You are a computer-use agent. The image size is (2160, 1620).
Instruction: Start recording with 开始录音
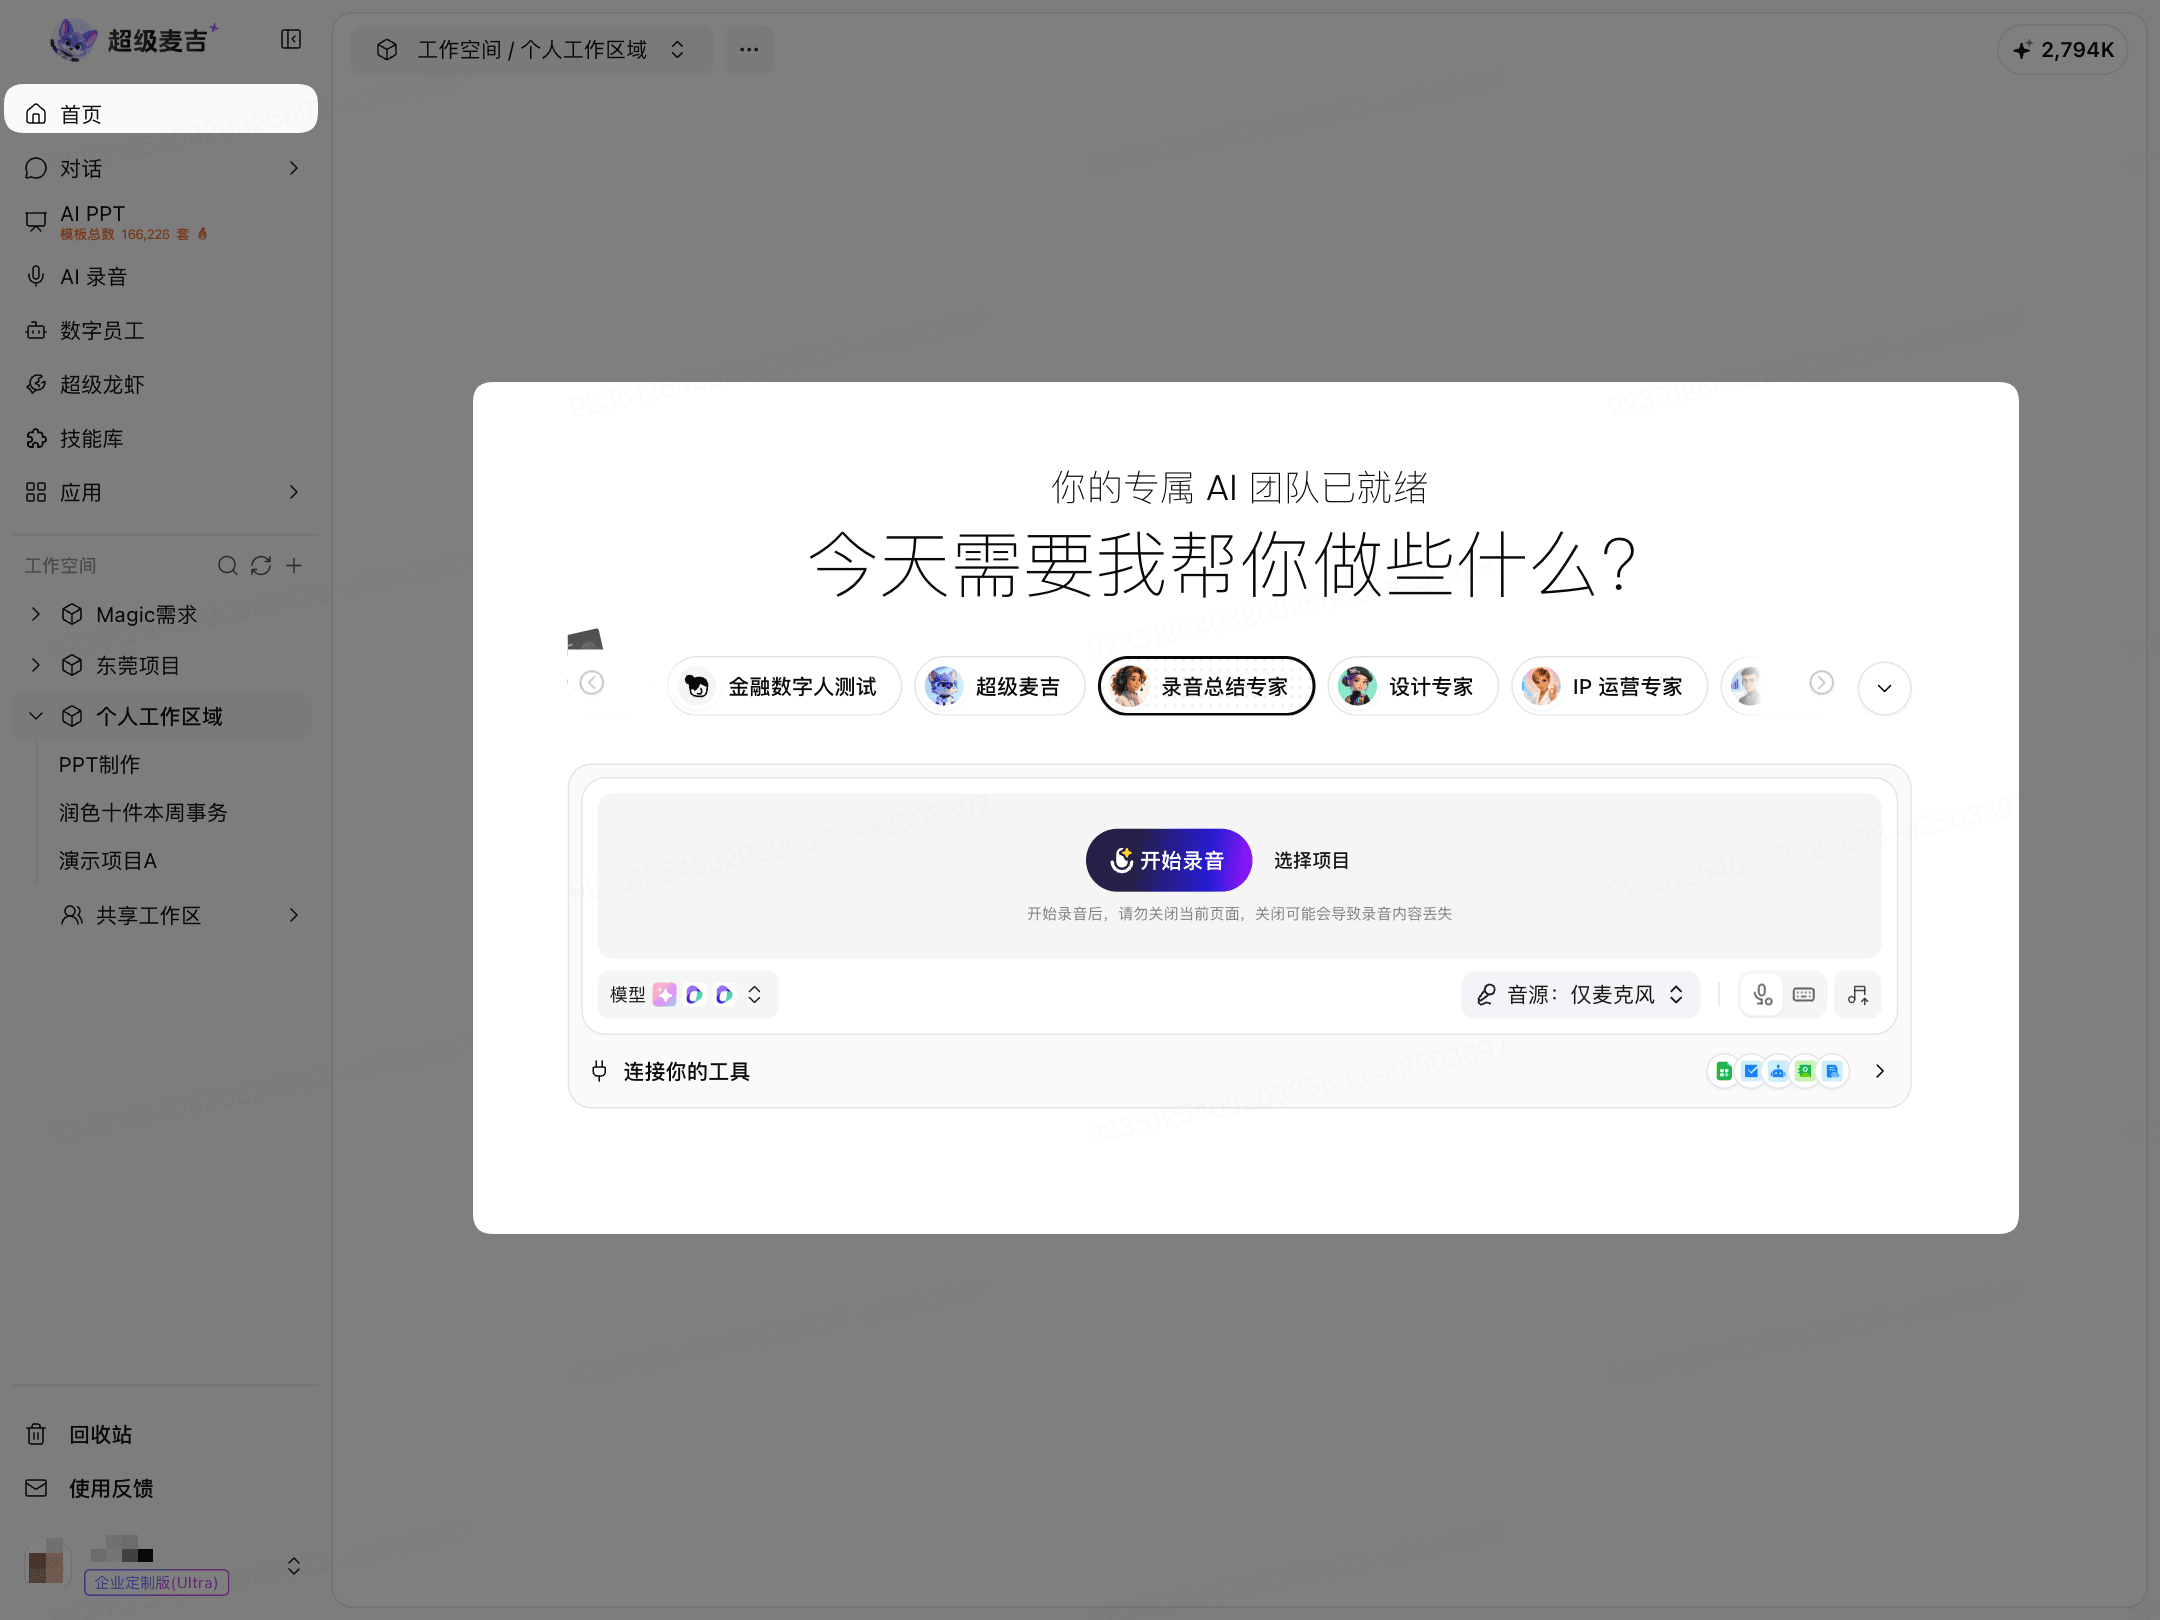(x=1168, y=861)
